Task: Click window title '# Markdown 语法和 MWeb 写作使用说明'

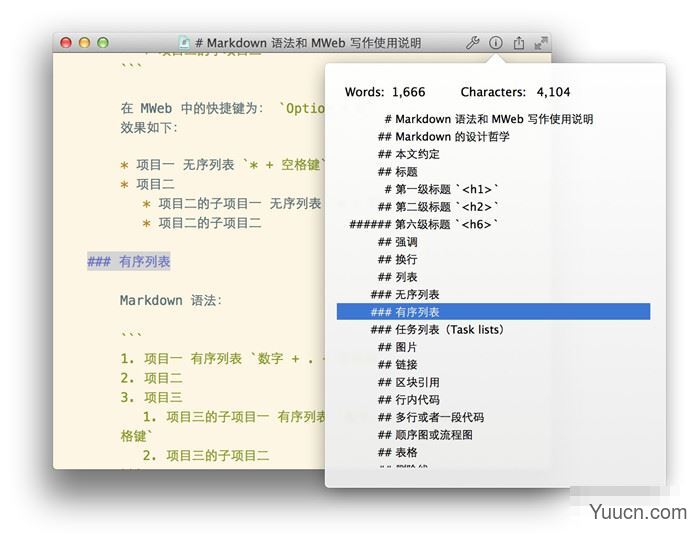Action: coord(308,43)
